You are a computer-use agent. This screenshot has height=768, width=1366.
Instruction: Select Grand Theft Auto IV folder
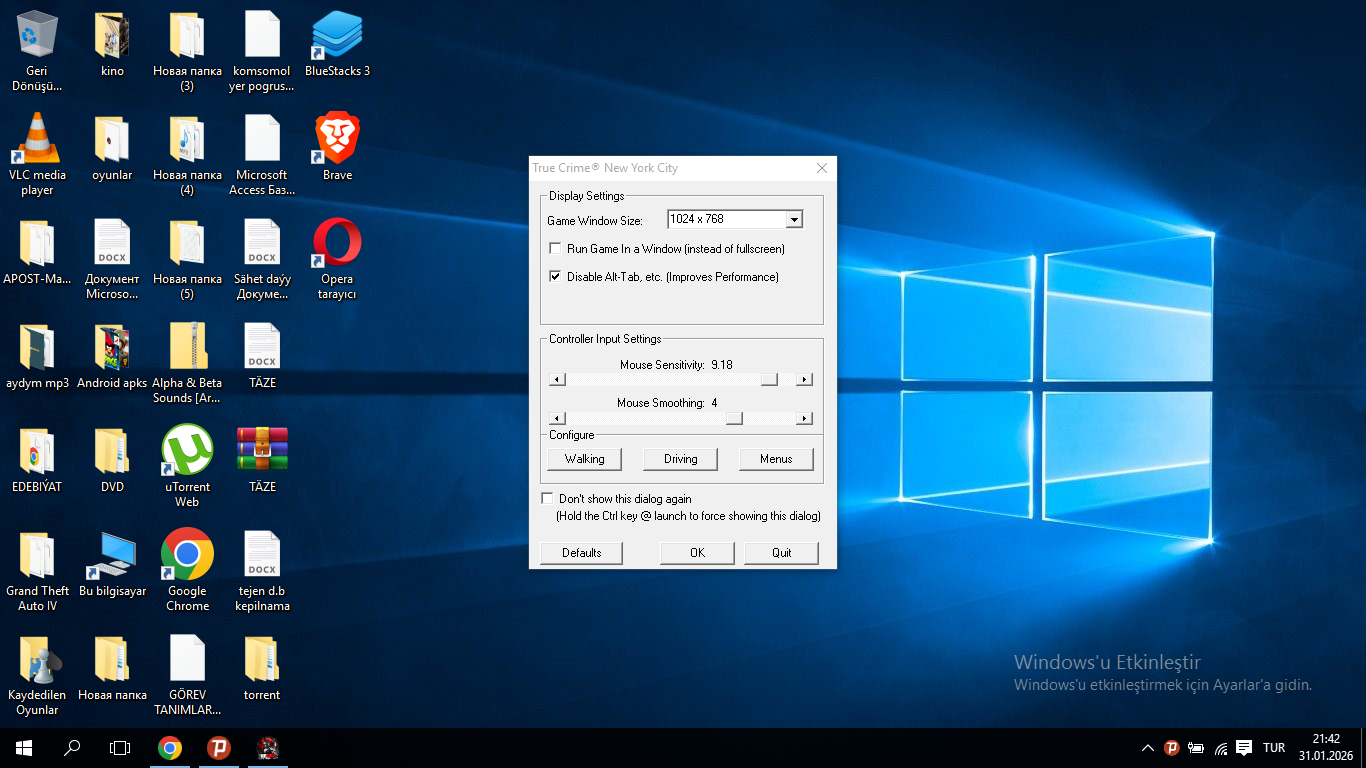click(x=37, y=572)
